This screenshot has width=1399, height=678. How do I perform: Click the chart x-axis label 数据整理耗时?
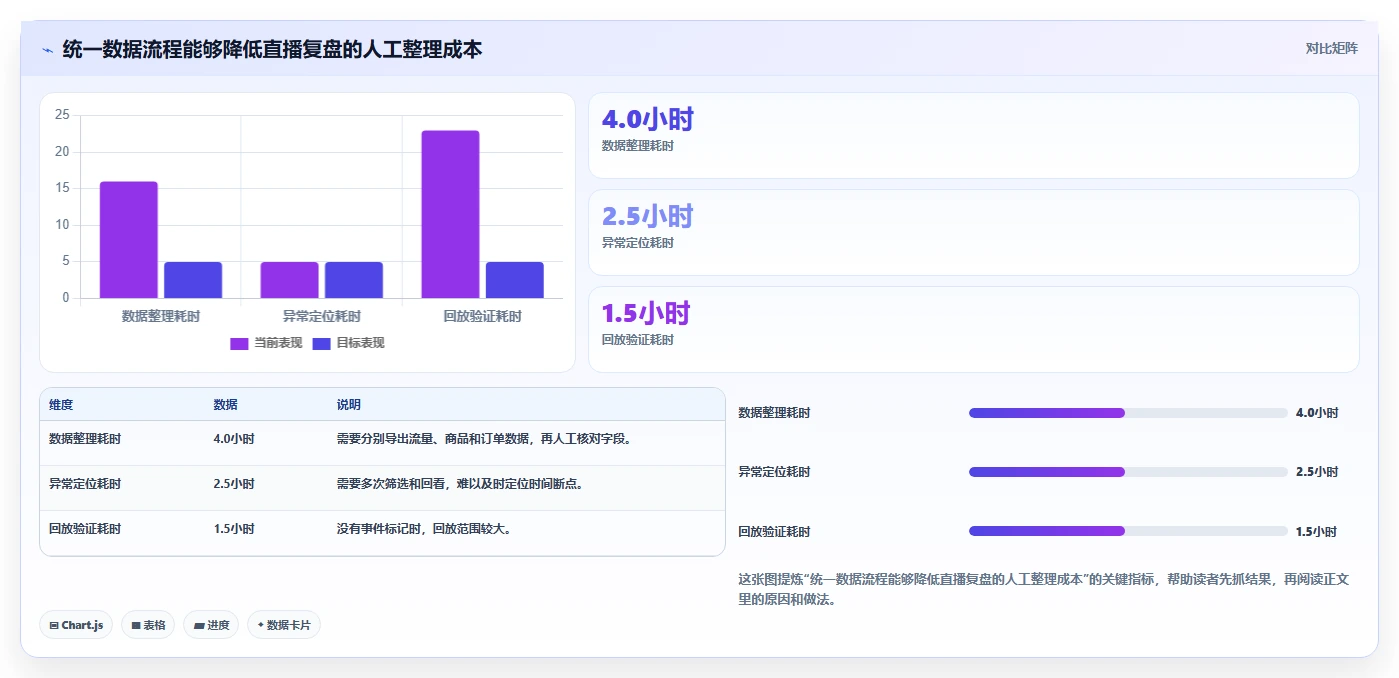[x=161, y=316]
